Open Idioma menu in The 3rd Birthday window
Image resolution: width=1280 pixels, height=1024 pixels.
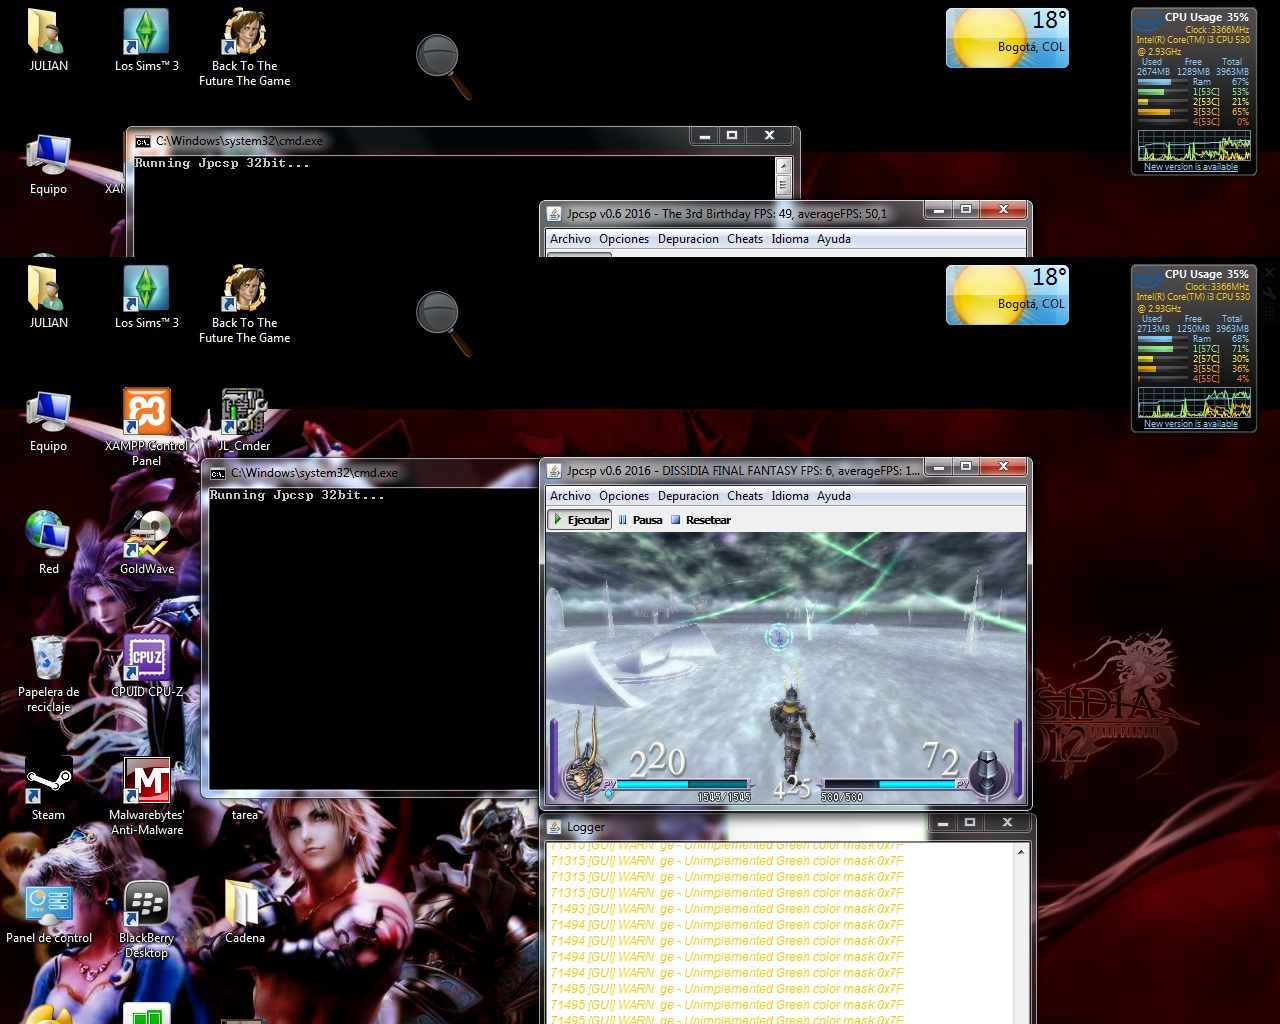(x=790, y=239)
